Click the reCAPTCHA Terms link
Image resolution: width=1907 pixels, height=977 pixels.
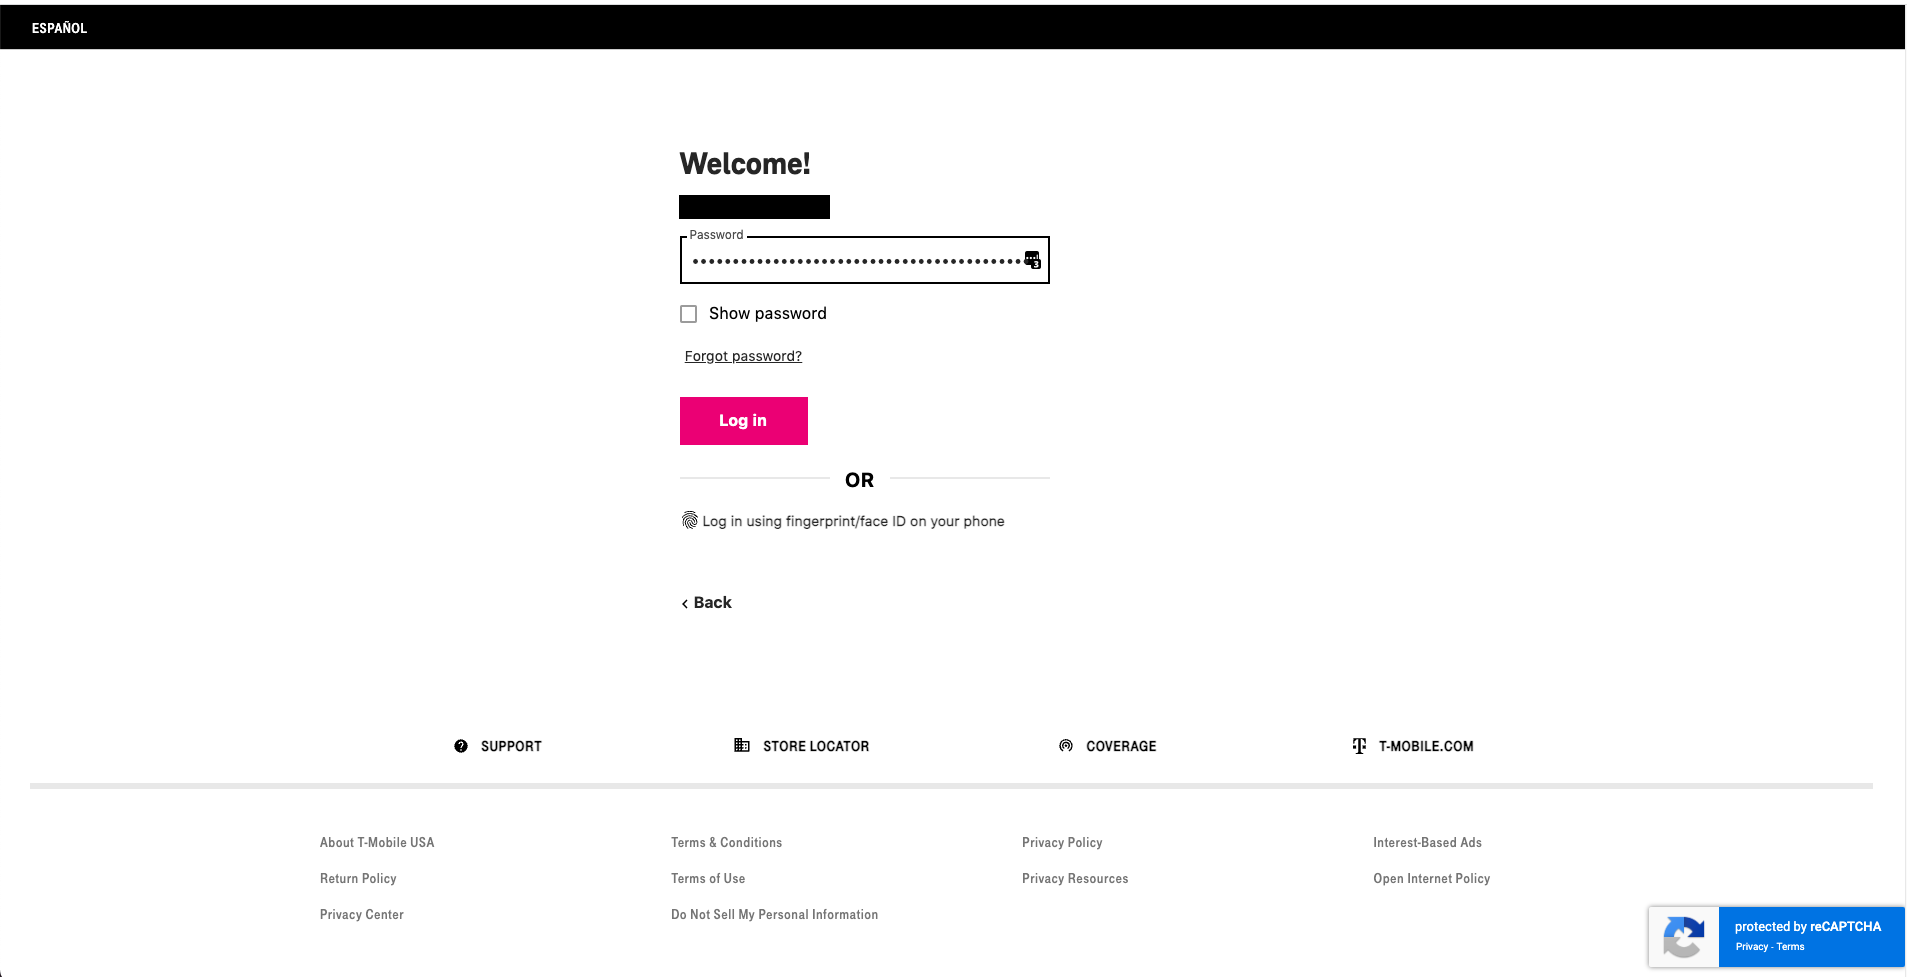pos(1791,947)
